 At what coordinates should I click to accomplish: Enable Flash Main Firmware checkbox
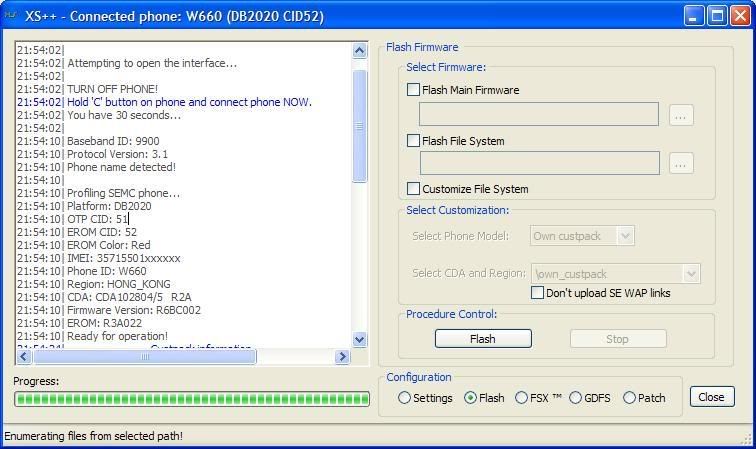tap(413, 90)
